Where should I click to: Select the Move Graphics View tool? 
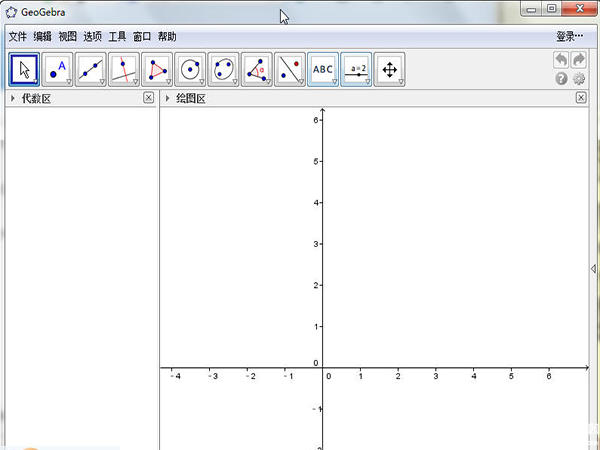click(389, 69)
